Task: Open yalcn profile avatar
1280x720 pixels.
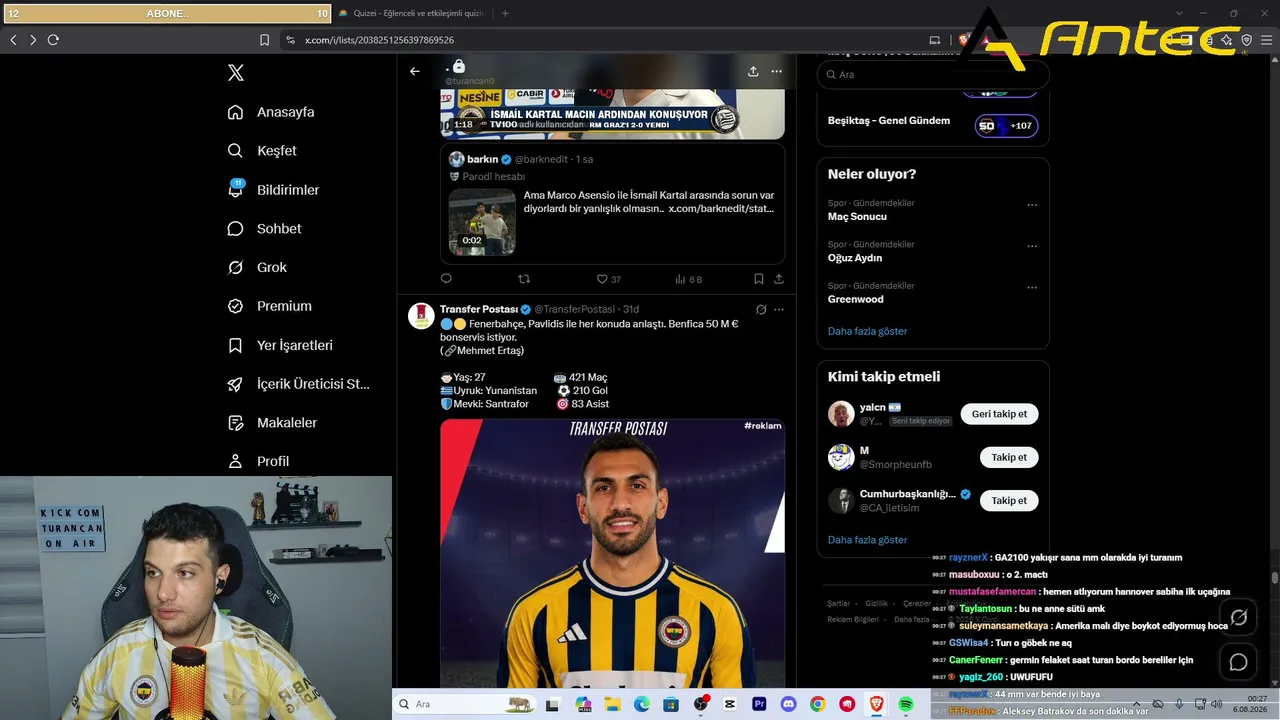Action: click(841, 414)
